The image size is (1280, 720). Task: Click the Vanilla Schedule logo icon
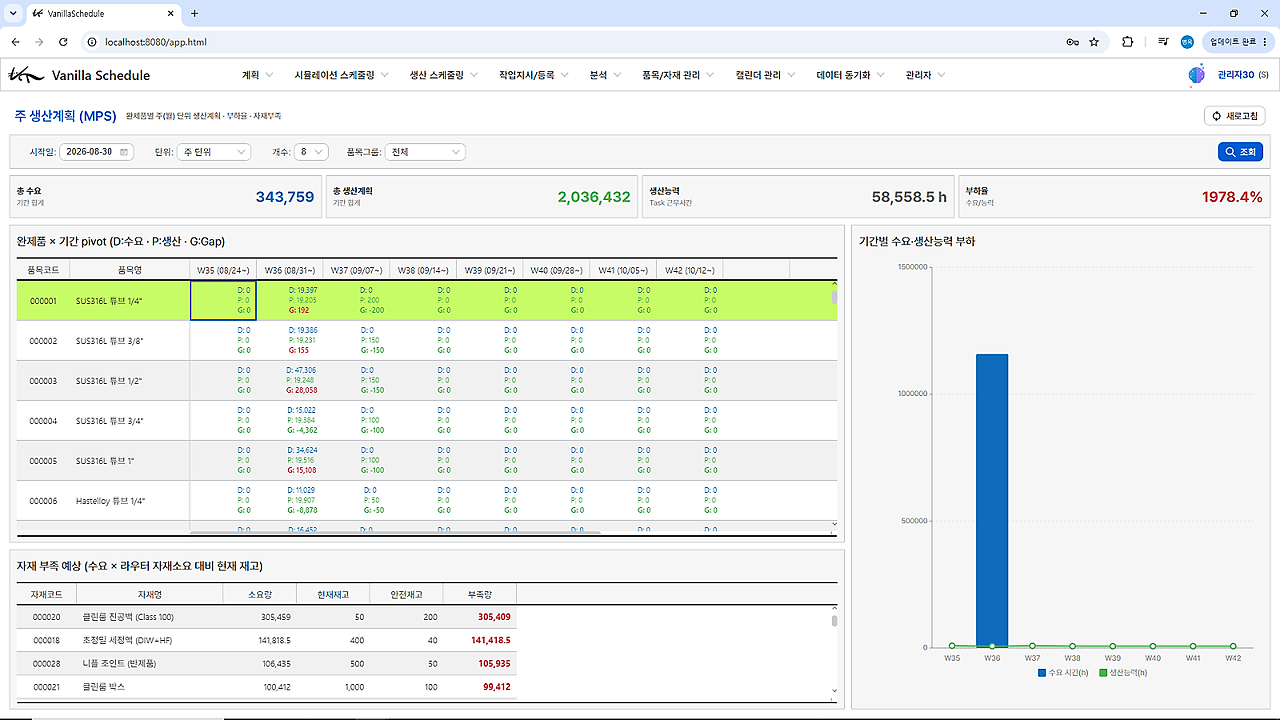(x=25, y=75)
